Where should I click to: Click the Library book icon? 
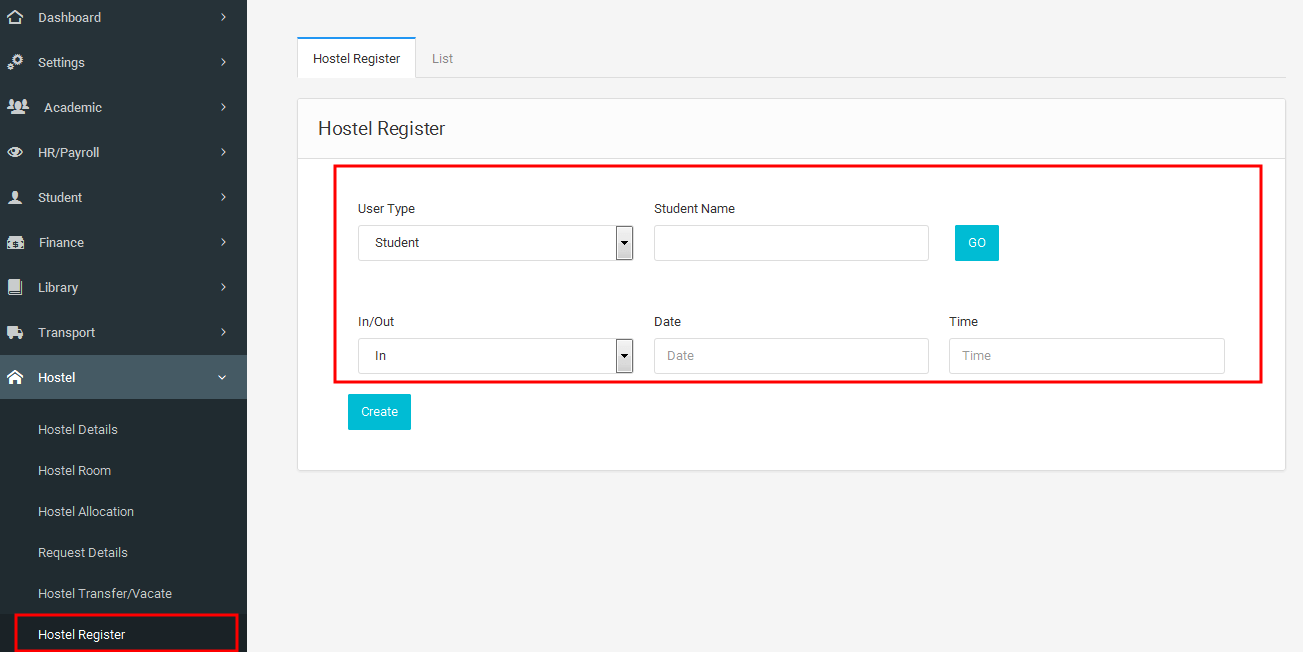[x=15, y=287]
